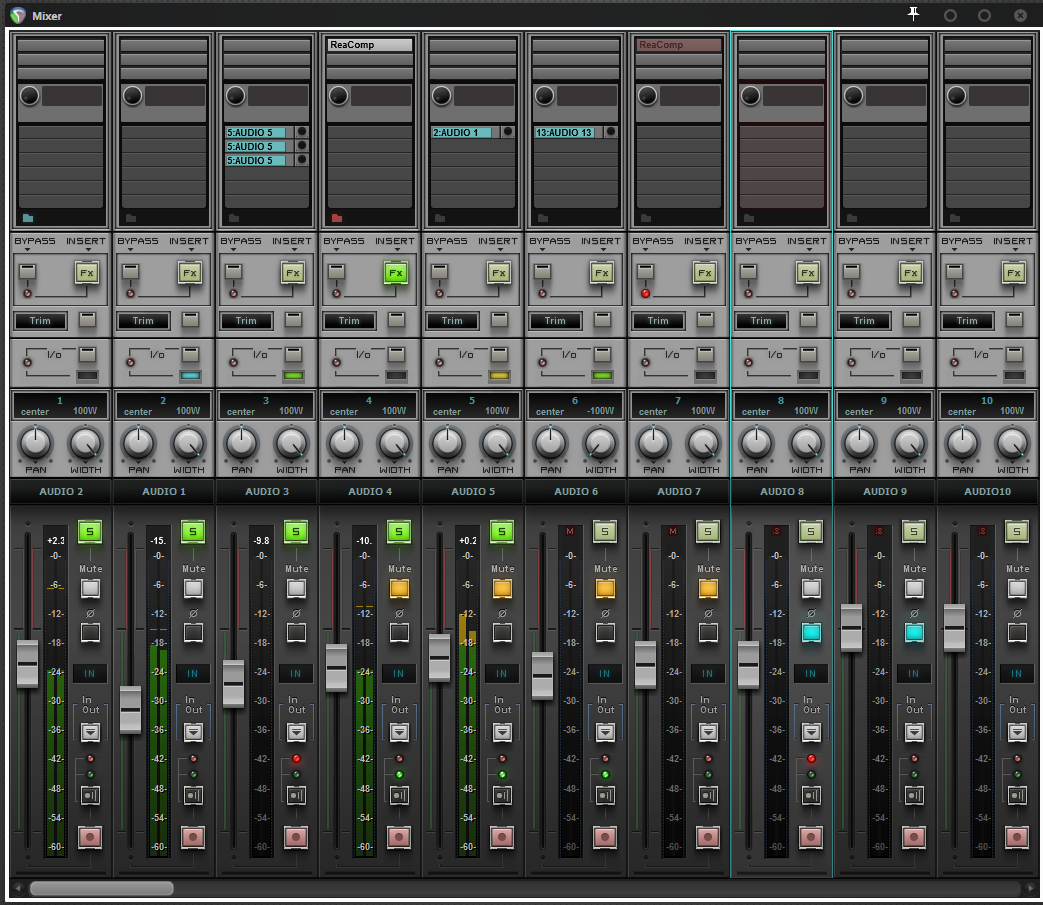Select the top 5:AUDIO 5 send on AUDIO 3
This screenshot has height=905, width=1043.
tap(257, 132)
